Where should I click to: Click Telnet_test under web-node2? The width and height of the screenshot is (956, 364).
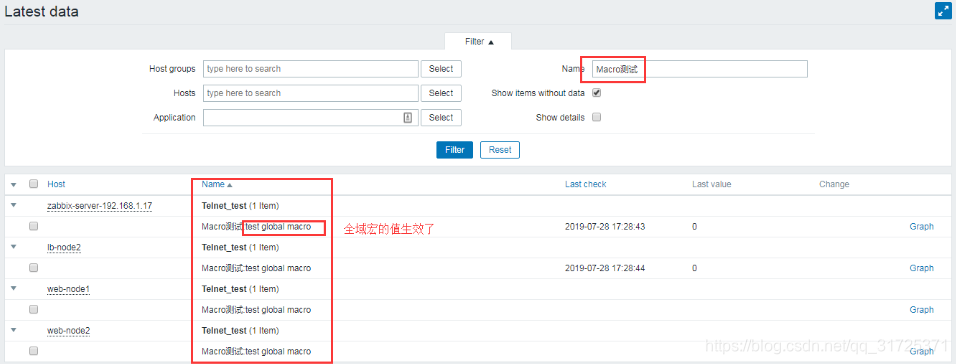click(x=224, y=330)
